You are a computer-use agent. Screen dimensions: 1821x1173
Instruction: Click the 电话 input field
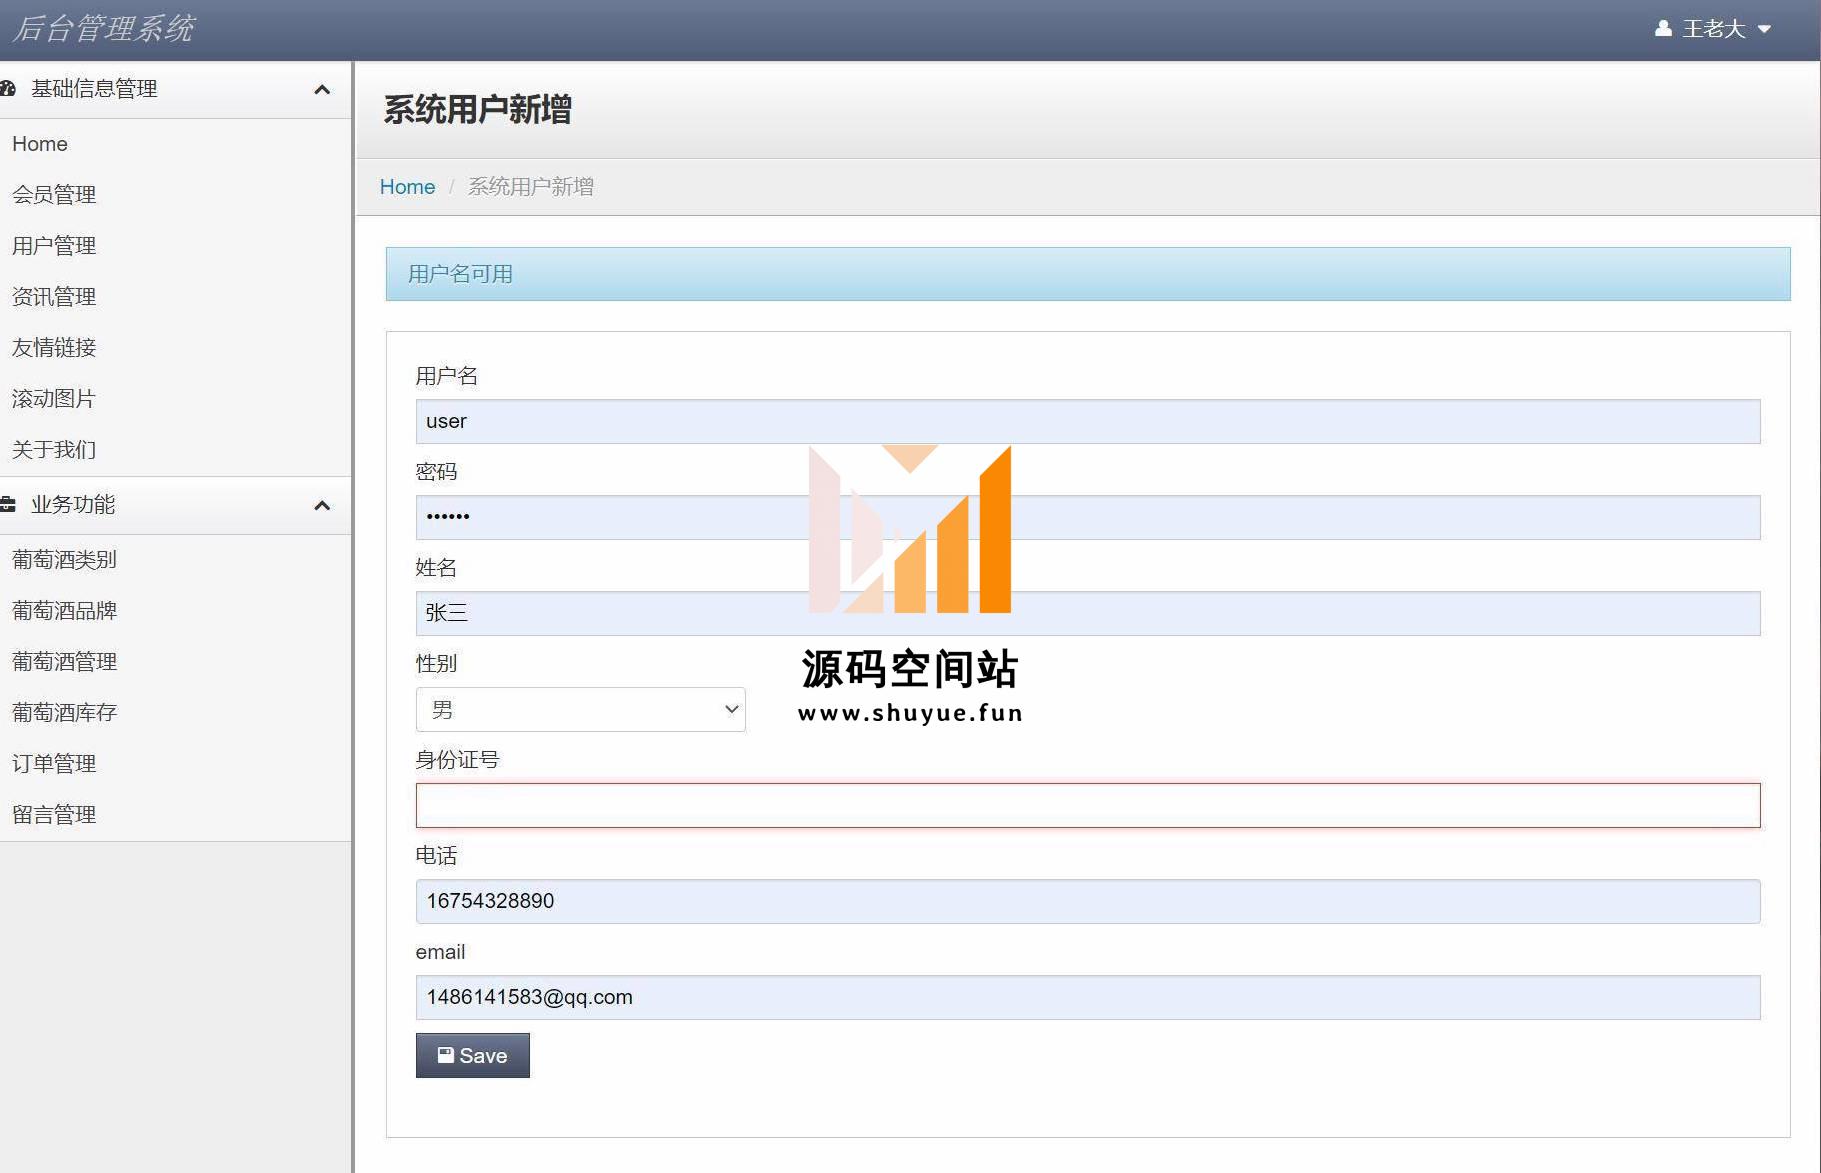click(x=1088, y=902)
